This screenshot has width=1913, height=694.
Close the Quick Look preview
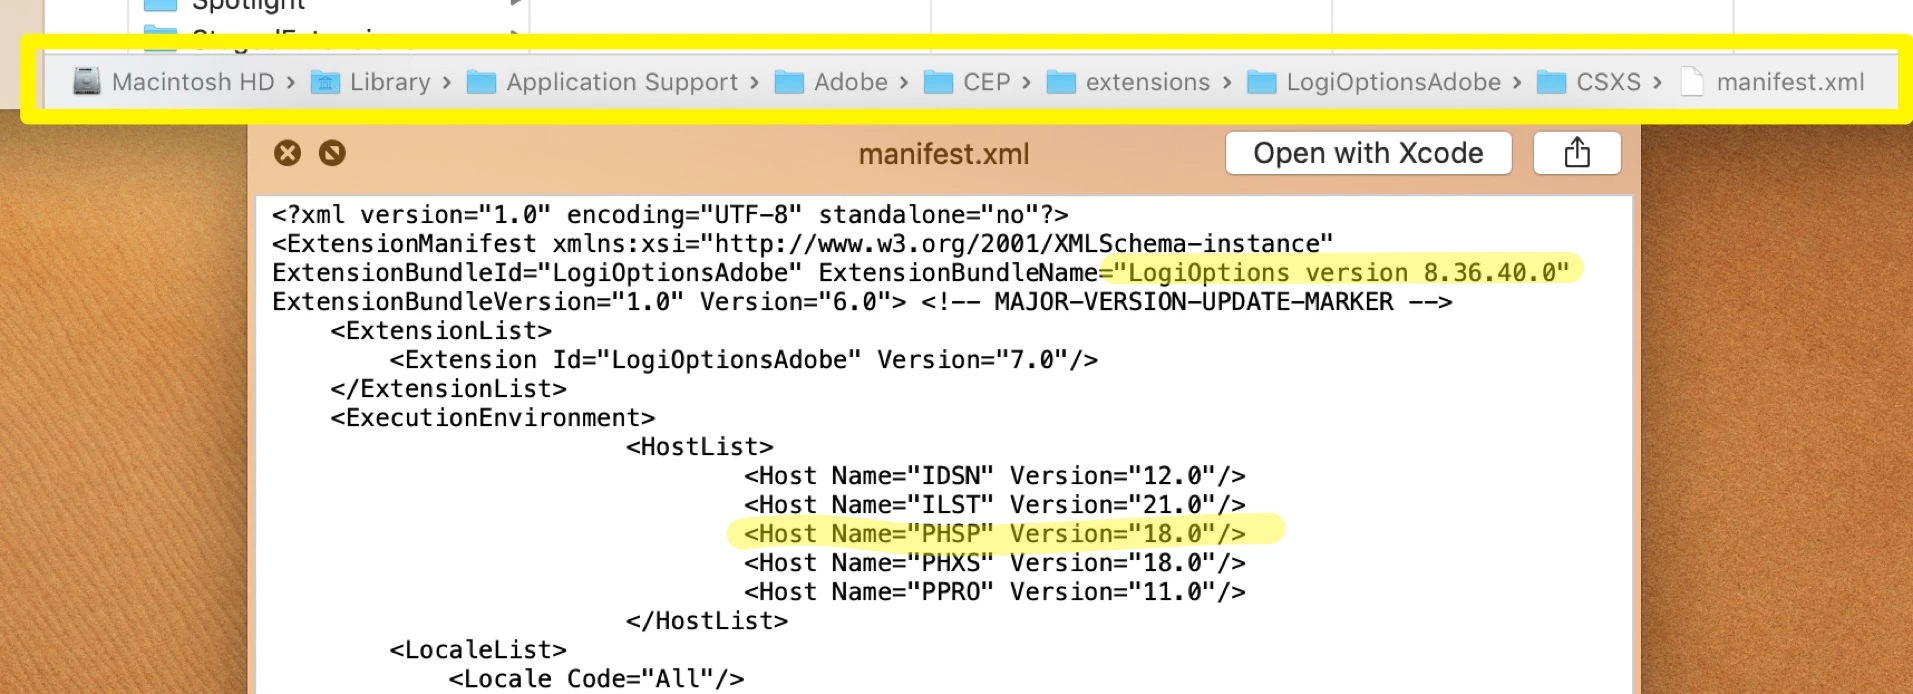(287, 153)
